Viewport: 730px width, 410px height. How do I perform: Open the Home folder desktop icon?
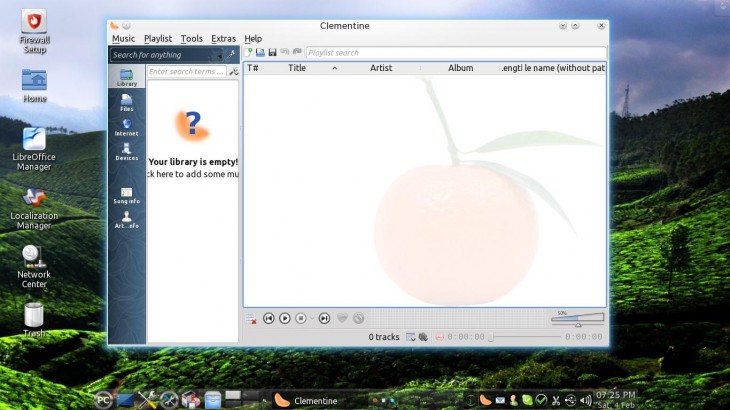tap(34, 86)
